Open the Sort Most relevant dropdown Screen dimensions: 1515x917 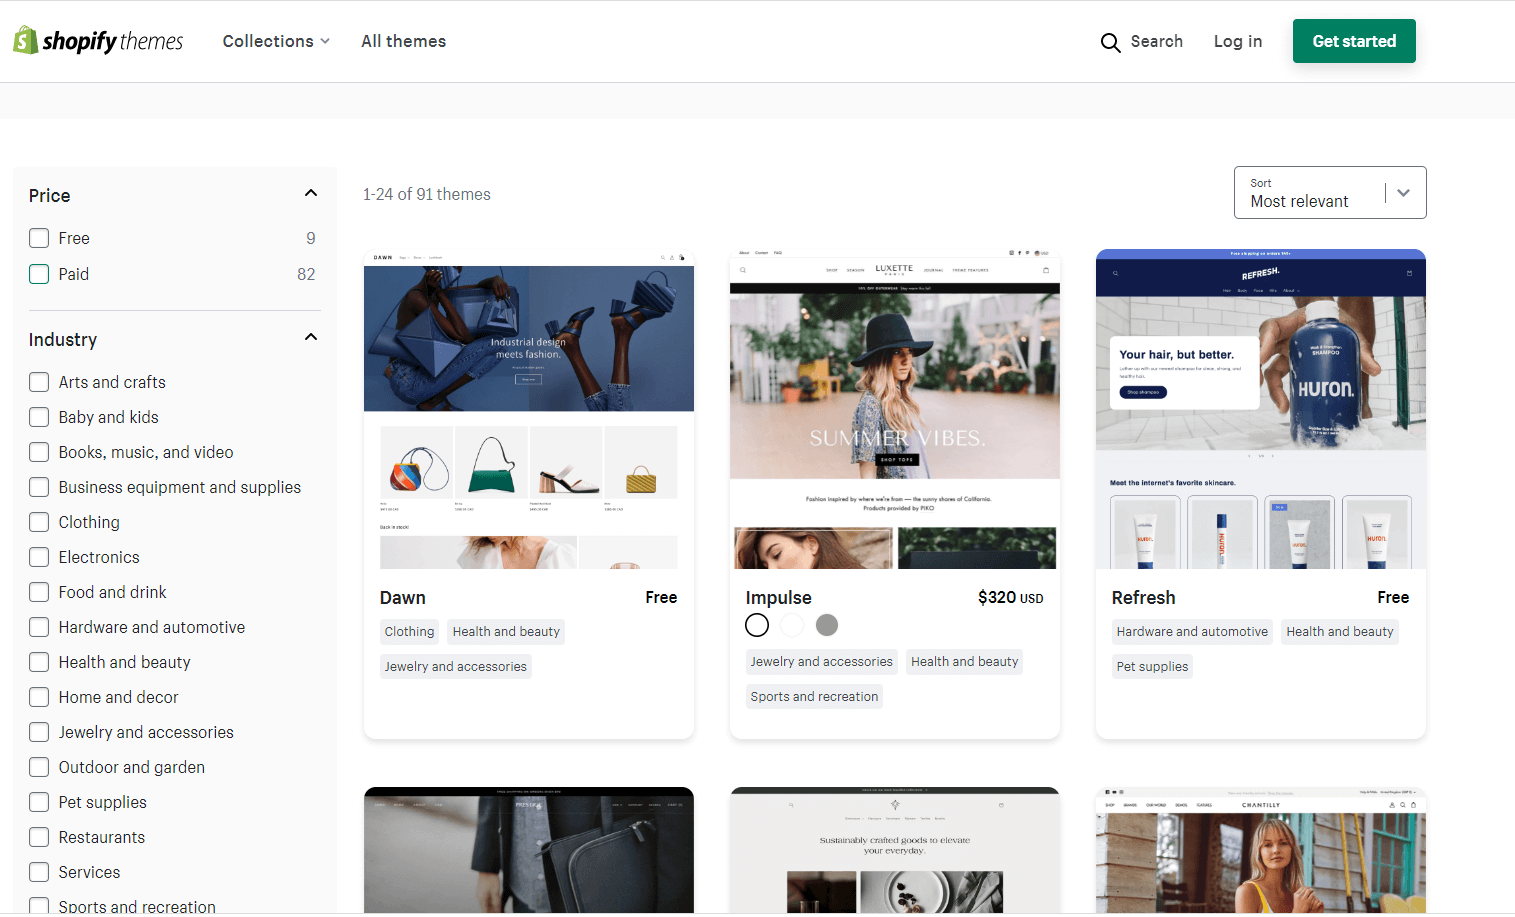click(1330, 192)
